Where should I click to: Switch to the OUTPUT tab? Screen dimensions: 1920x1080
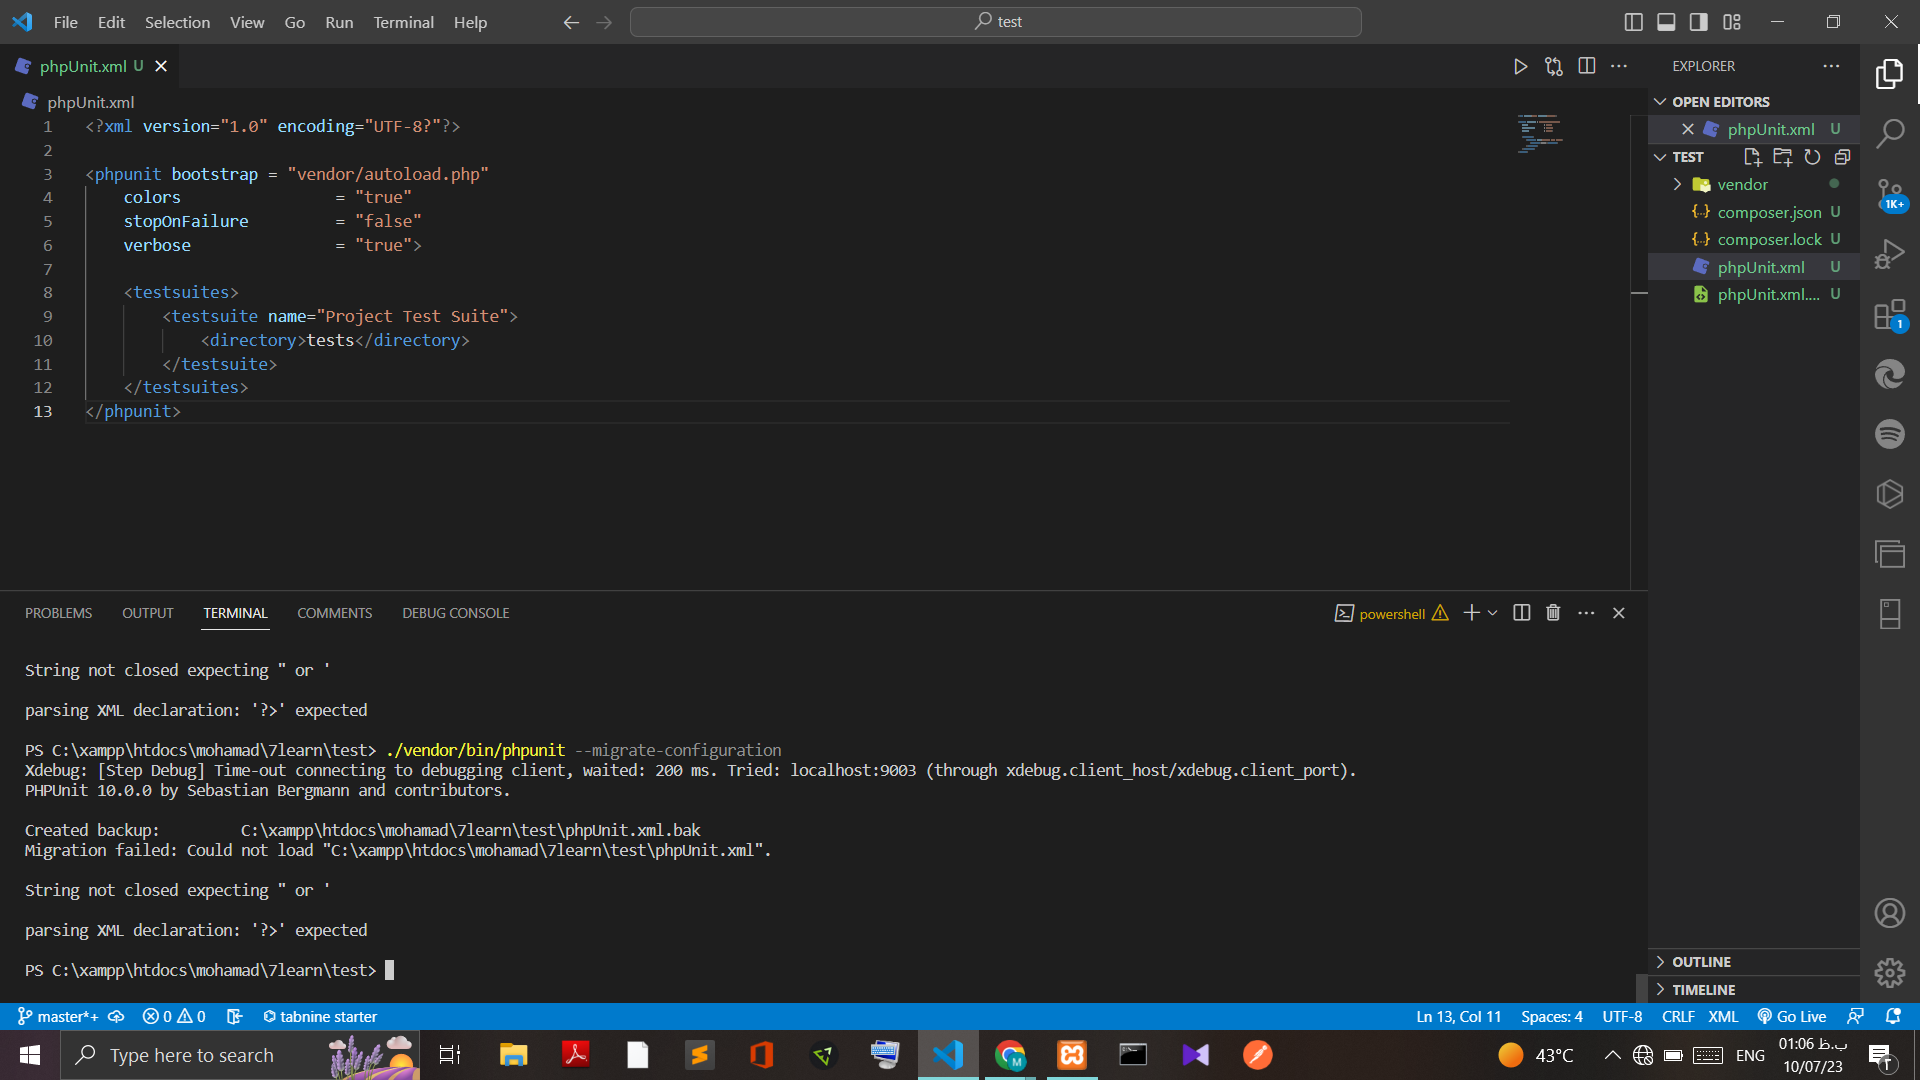[147, 613]
